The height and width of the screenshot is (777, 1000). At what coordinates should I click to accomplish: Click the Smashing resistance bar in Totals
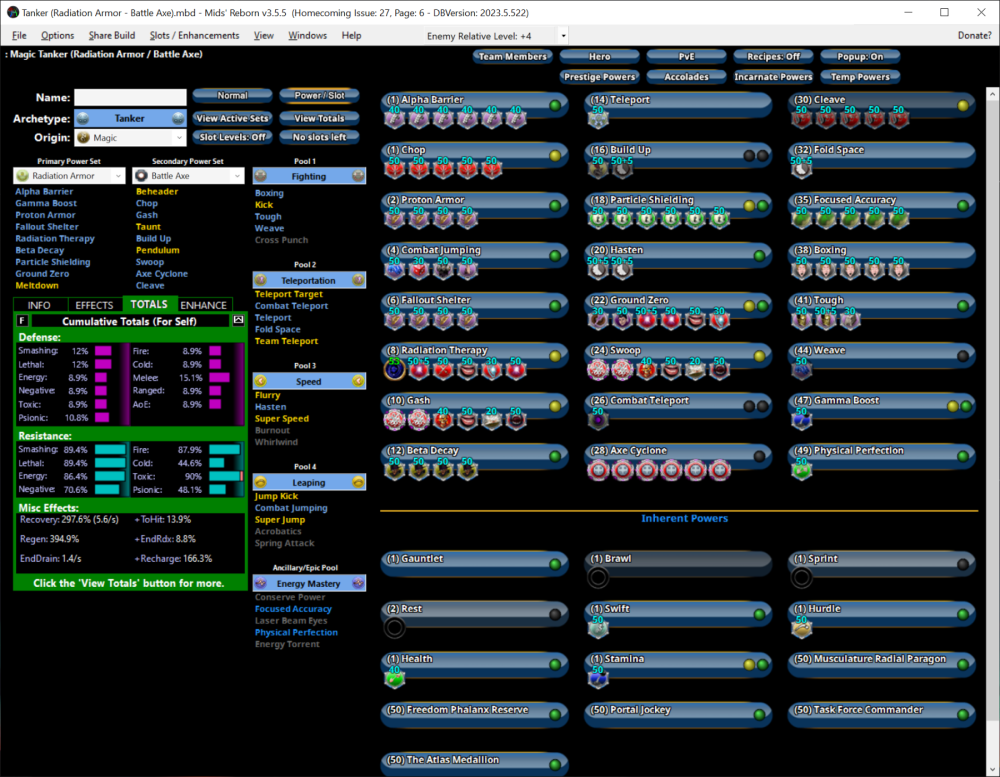[108, 450]
